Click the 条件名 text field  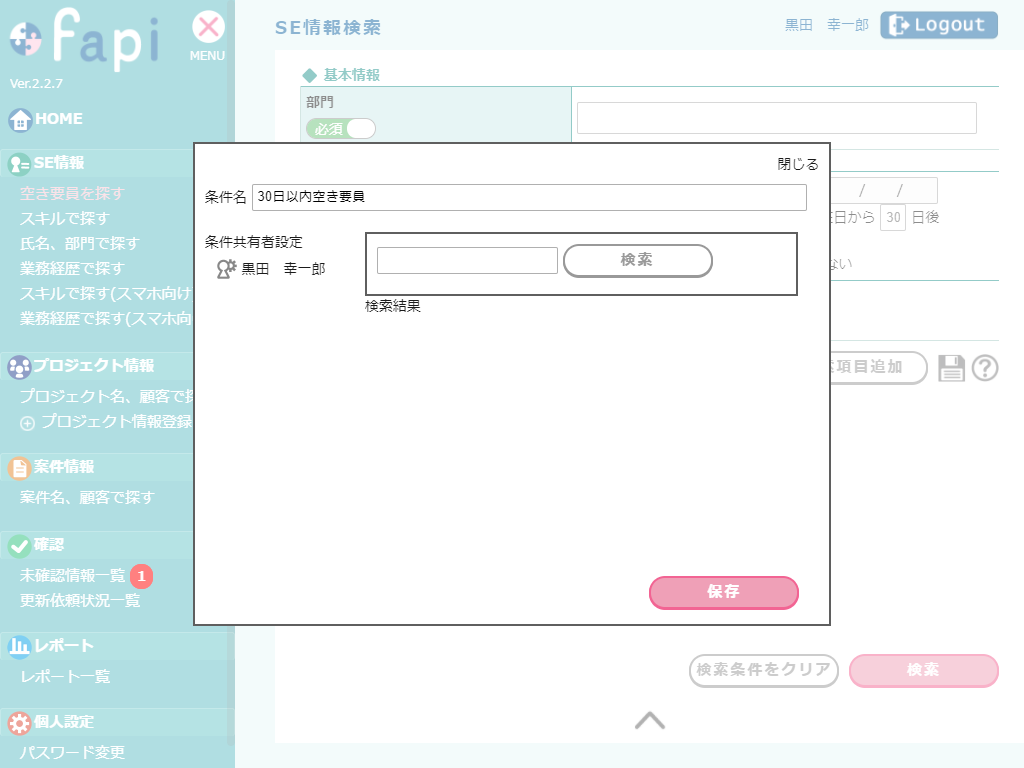click(x=529, y=197)
